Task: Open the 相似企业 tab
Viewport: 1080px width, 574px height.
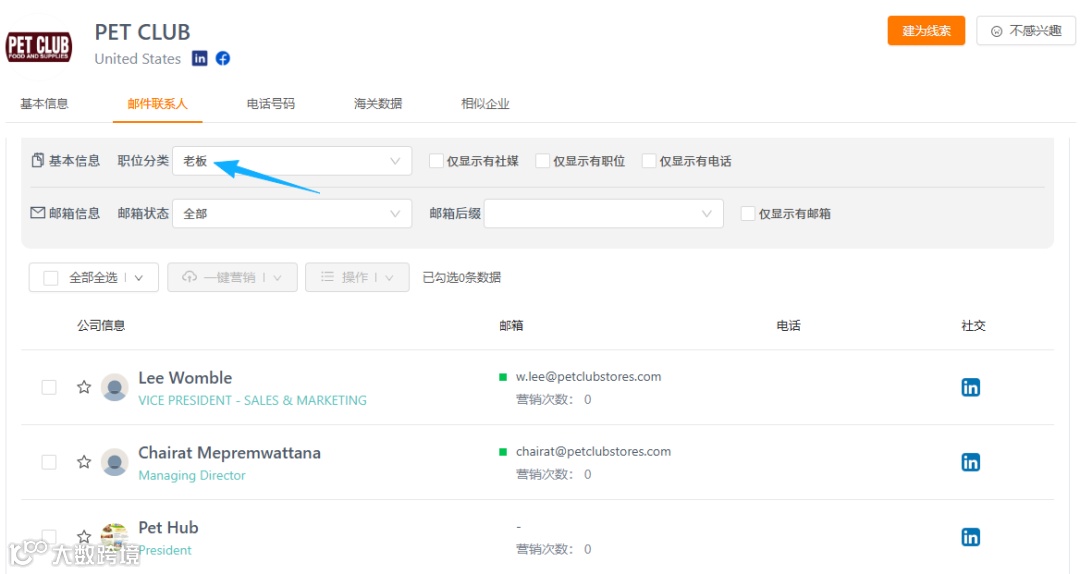Action: point(486,103)
